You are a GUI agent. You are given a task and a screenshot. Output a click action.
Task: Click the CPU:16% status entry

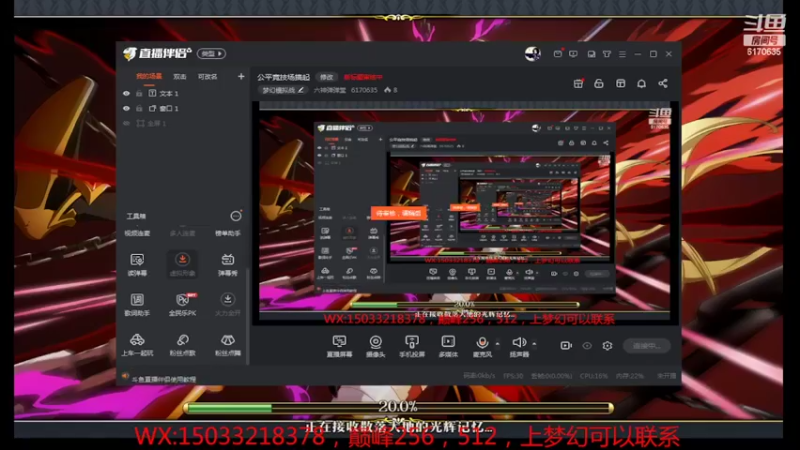(x=593, y=376)
